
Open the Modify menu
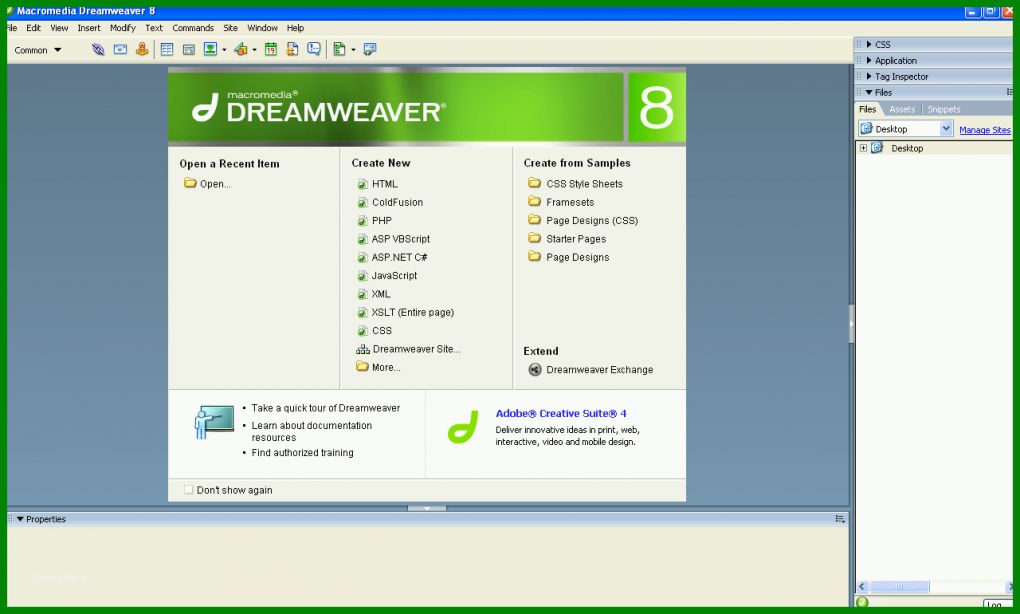pos(122,28)
